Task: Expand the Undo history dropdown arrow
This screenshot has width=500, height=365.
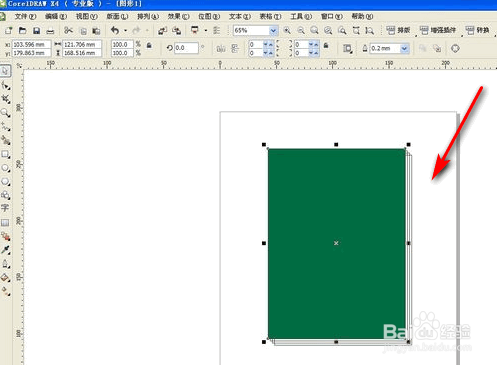Action: pos(125,31)
